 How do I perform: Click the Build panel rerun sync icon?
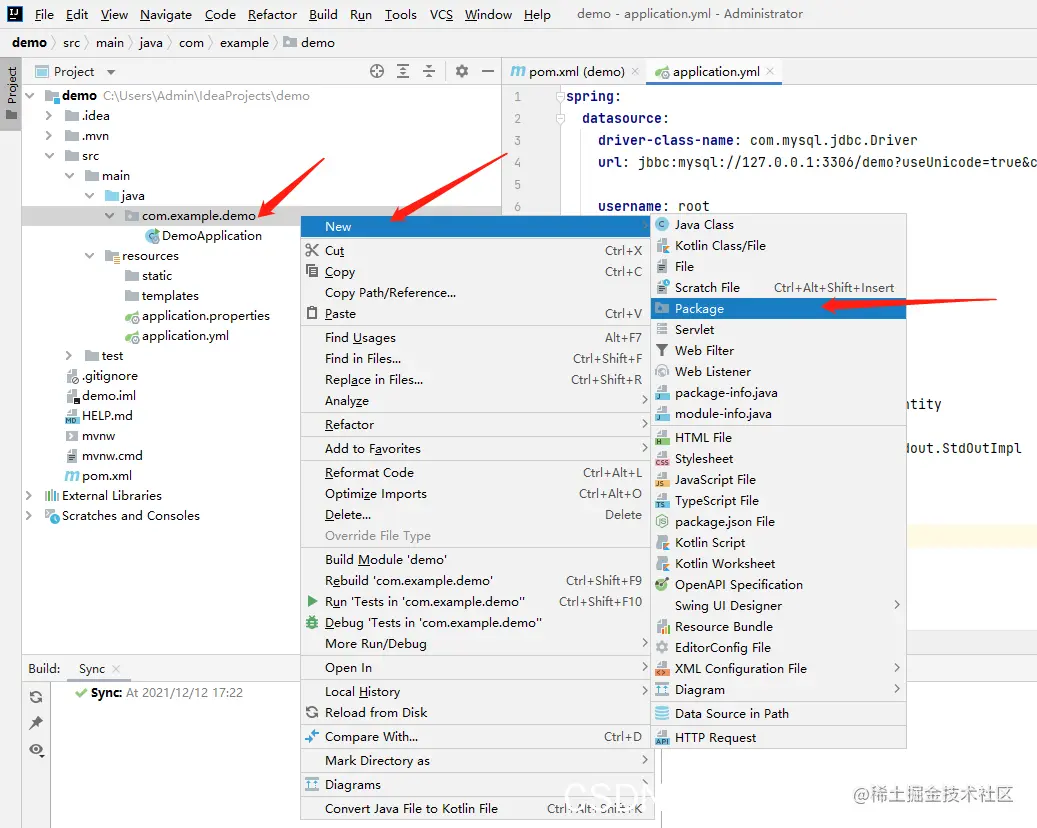(x=36, y=696)
